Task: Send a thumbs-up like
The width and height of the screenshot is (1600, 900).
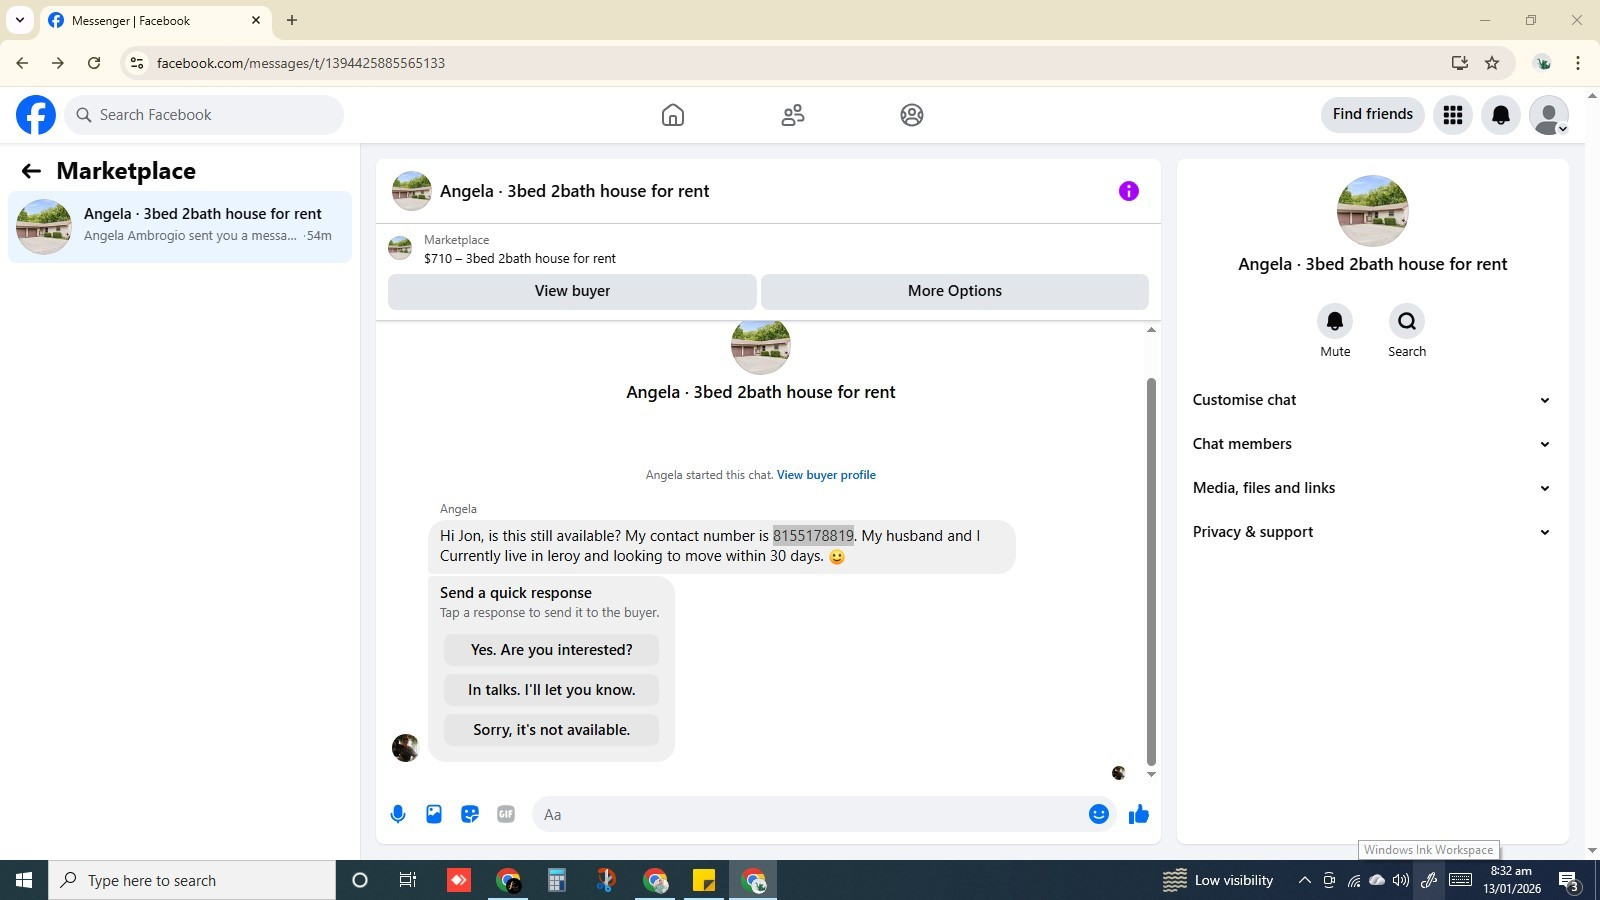Action: tap(1139, 814)
